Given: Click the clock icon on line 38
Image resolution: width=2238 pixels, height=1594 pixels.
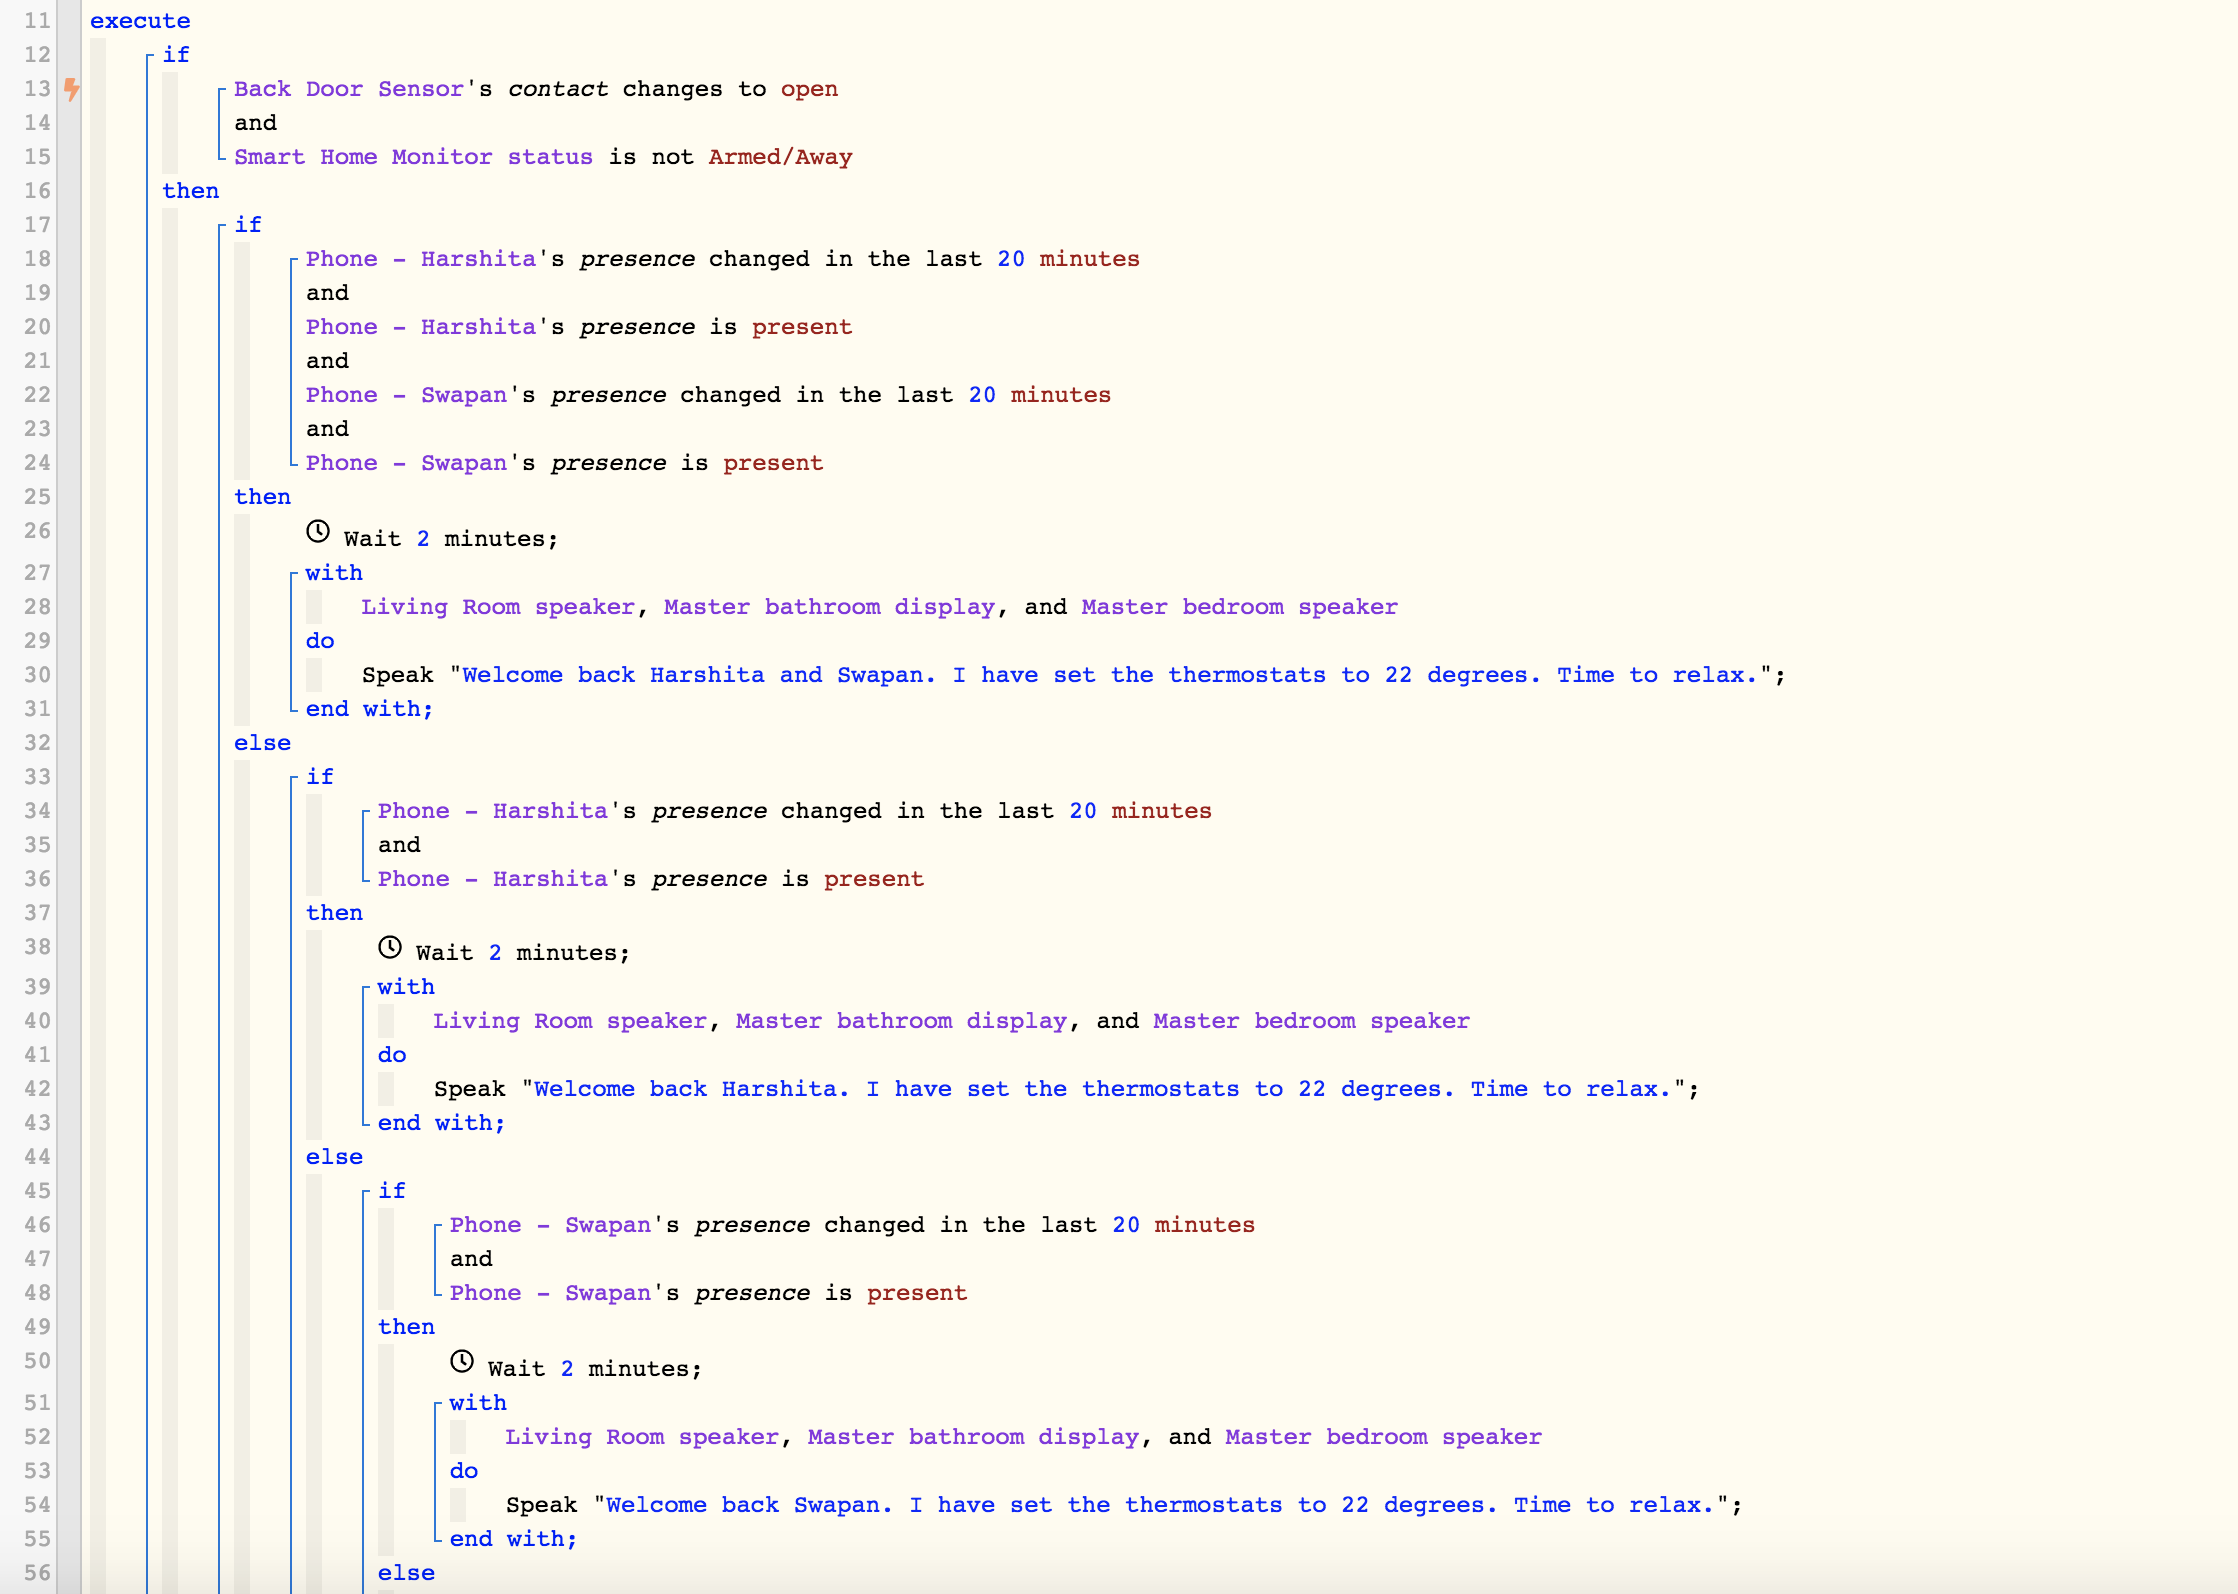Looking at the screenshot, I should pos(390,946).
